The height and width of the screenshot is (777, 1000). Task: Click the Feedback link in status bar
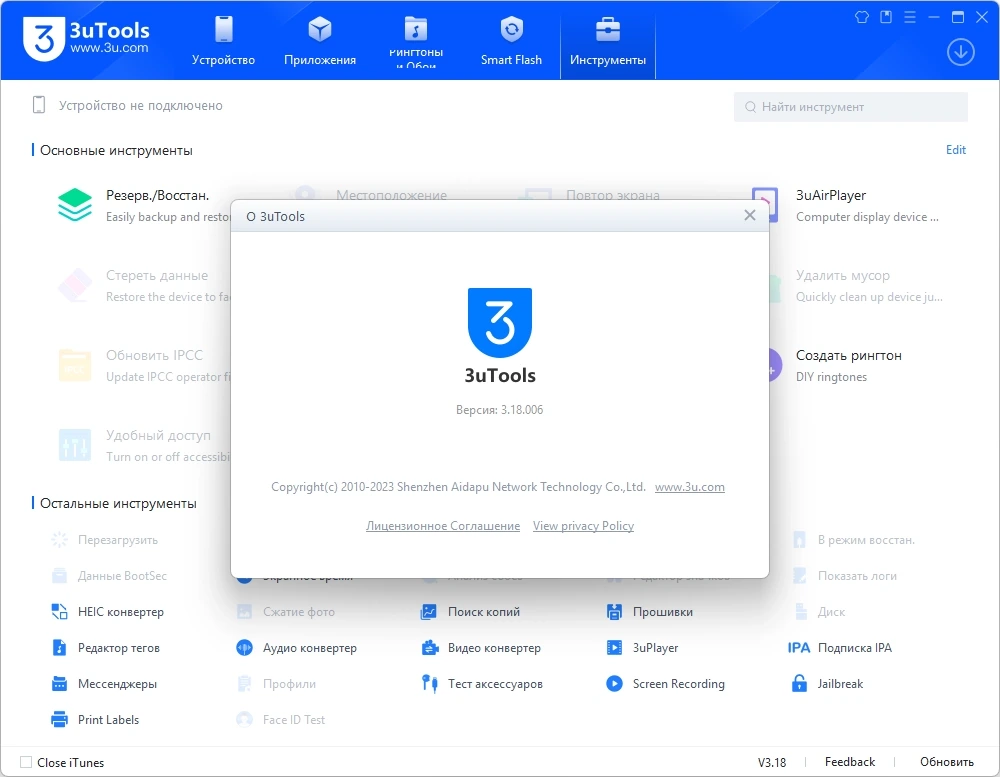click(849, 762)
